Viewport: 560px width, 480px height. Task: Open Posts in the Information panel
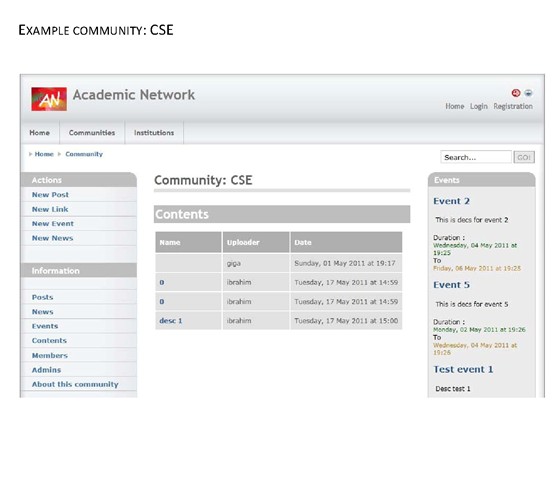(42, 297)
